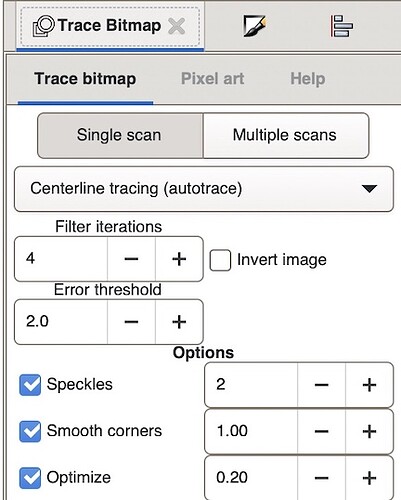Screen dimensions: 401x500
Task: Open the Align and Distribute panel icon
Action: [x=341, y=26]
